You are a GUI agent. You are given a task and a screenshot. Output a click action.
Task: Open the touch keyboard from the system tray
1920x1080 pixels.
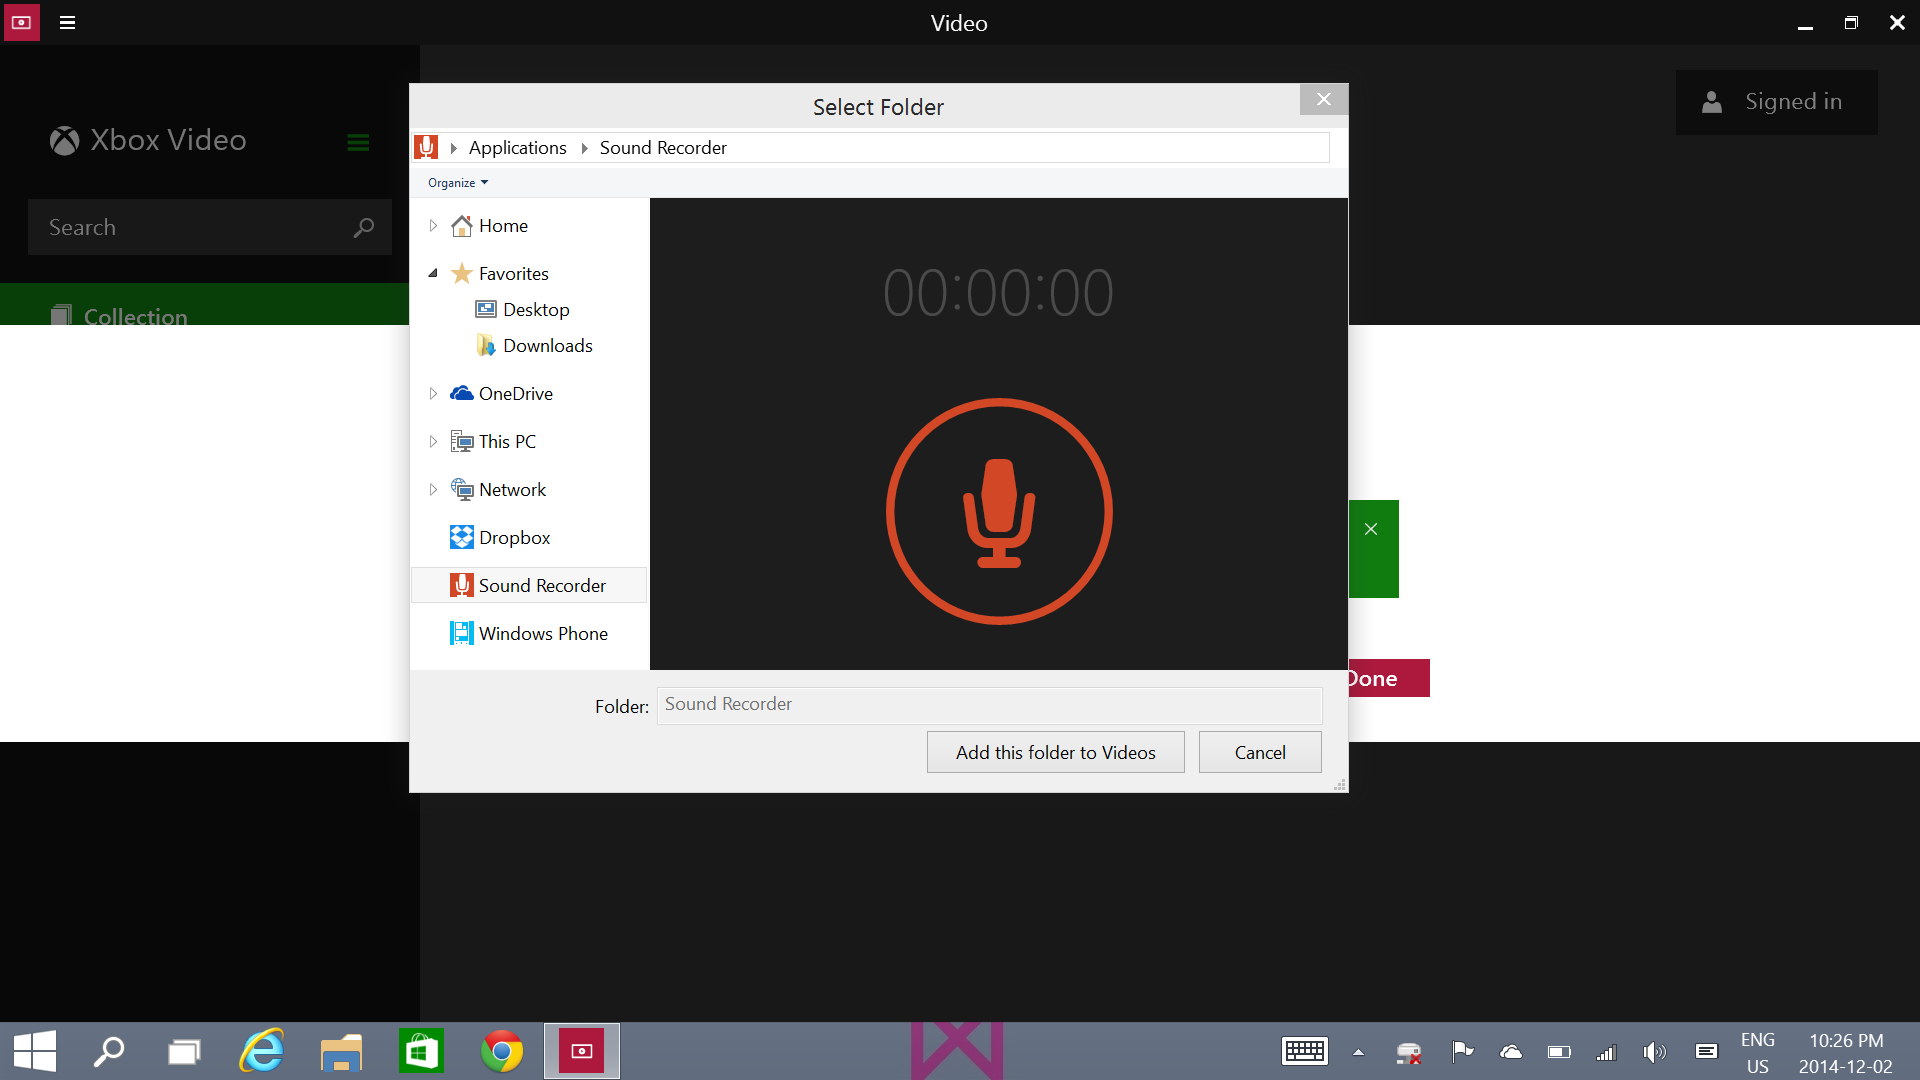1304,1052
